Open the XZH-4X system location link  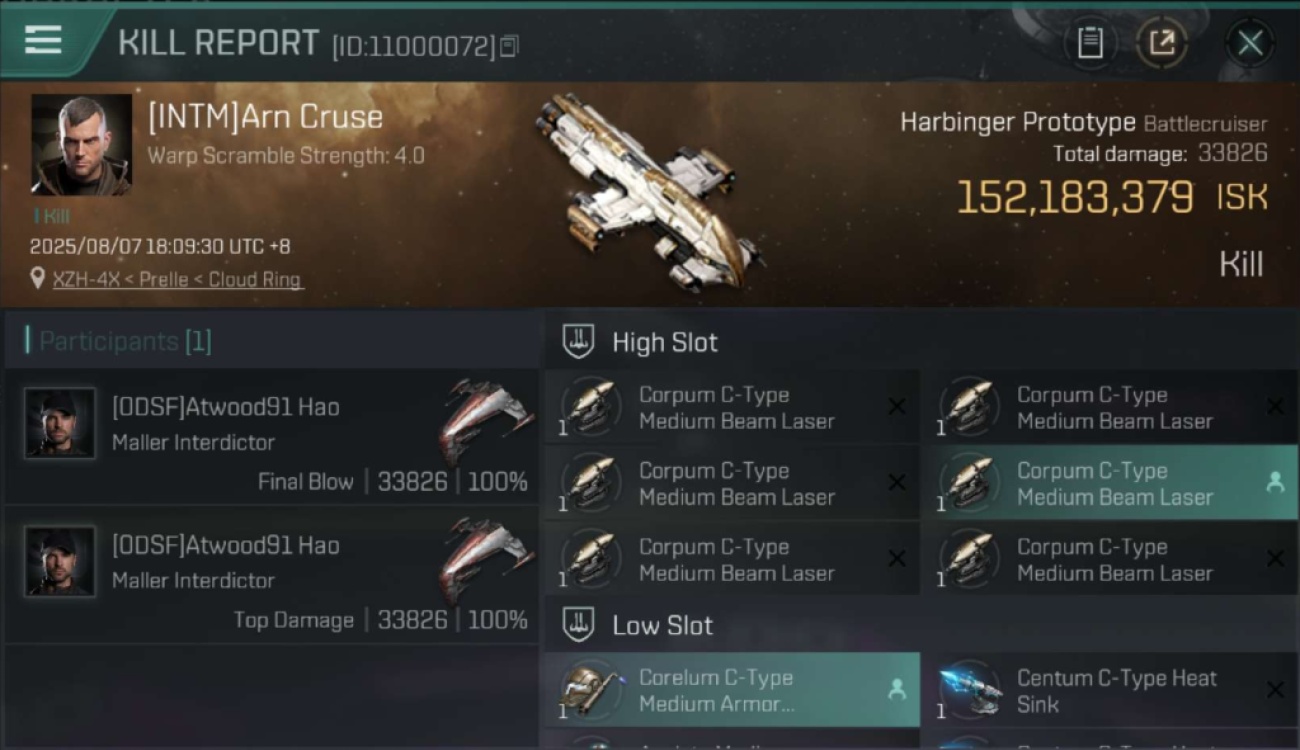[x=177, y=280]
